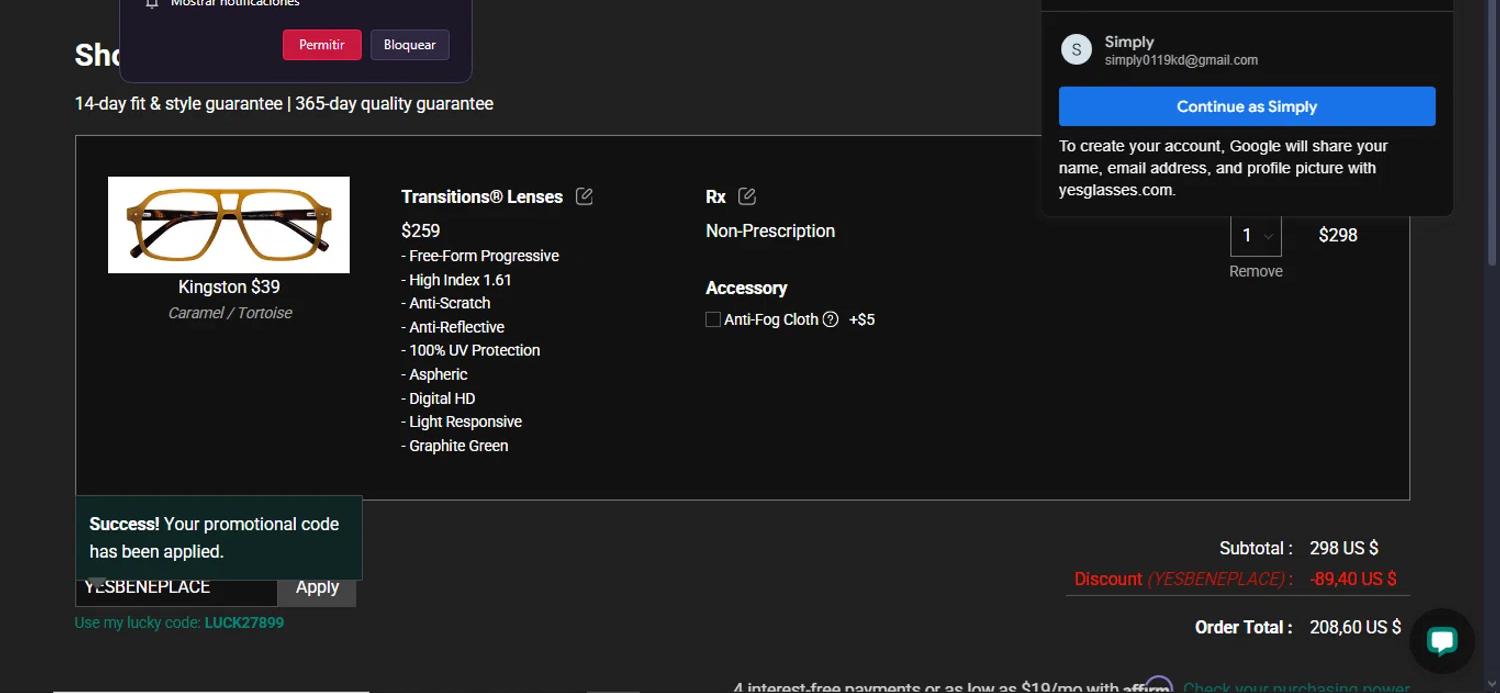Open the Kingston glasses product image
Screen dimensions: 1500x693
(x=229, y=225)
